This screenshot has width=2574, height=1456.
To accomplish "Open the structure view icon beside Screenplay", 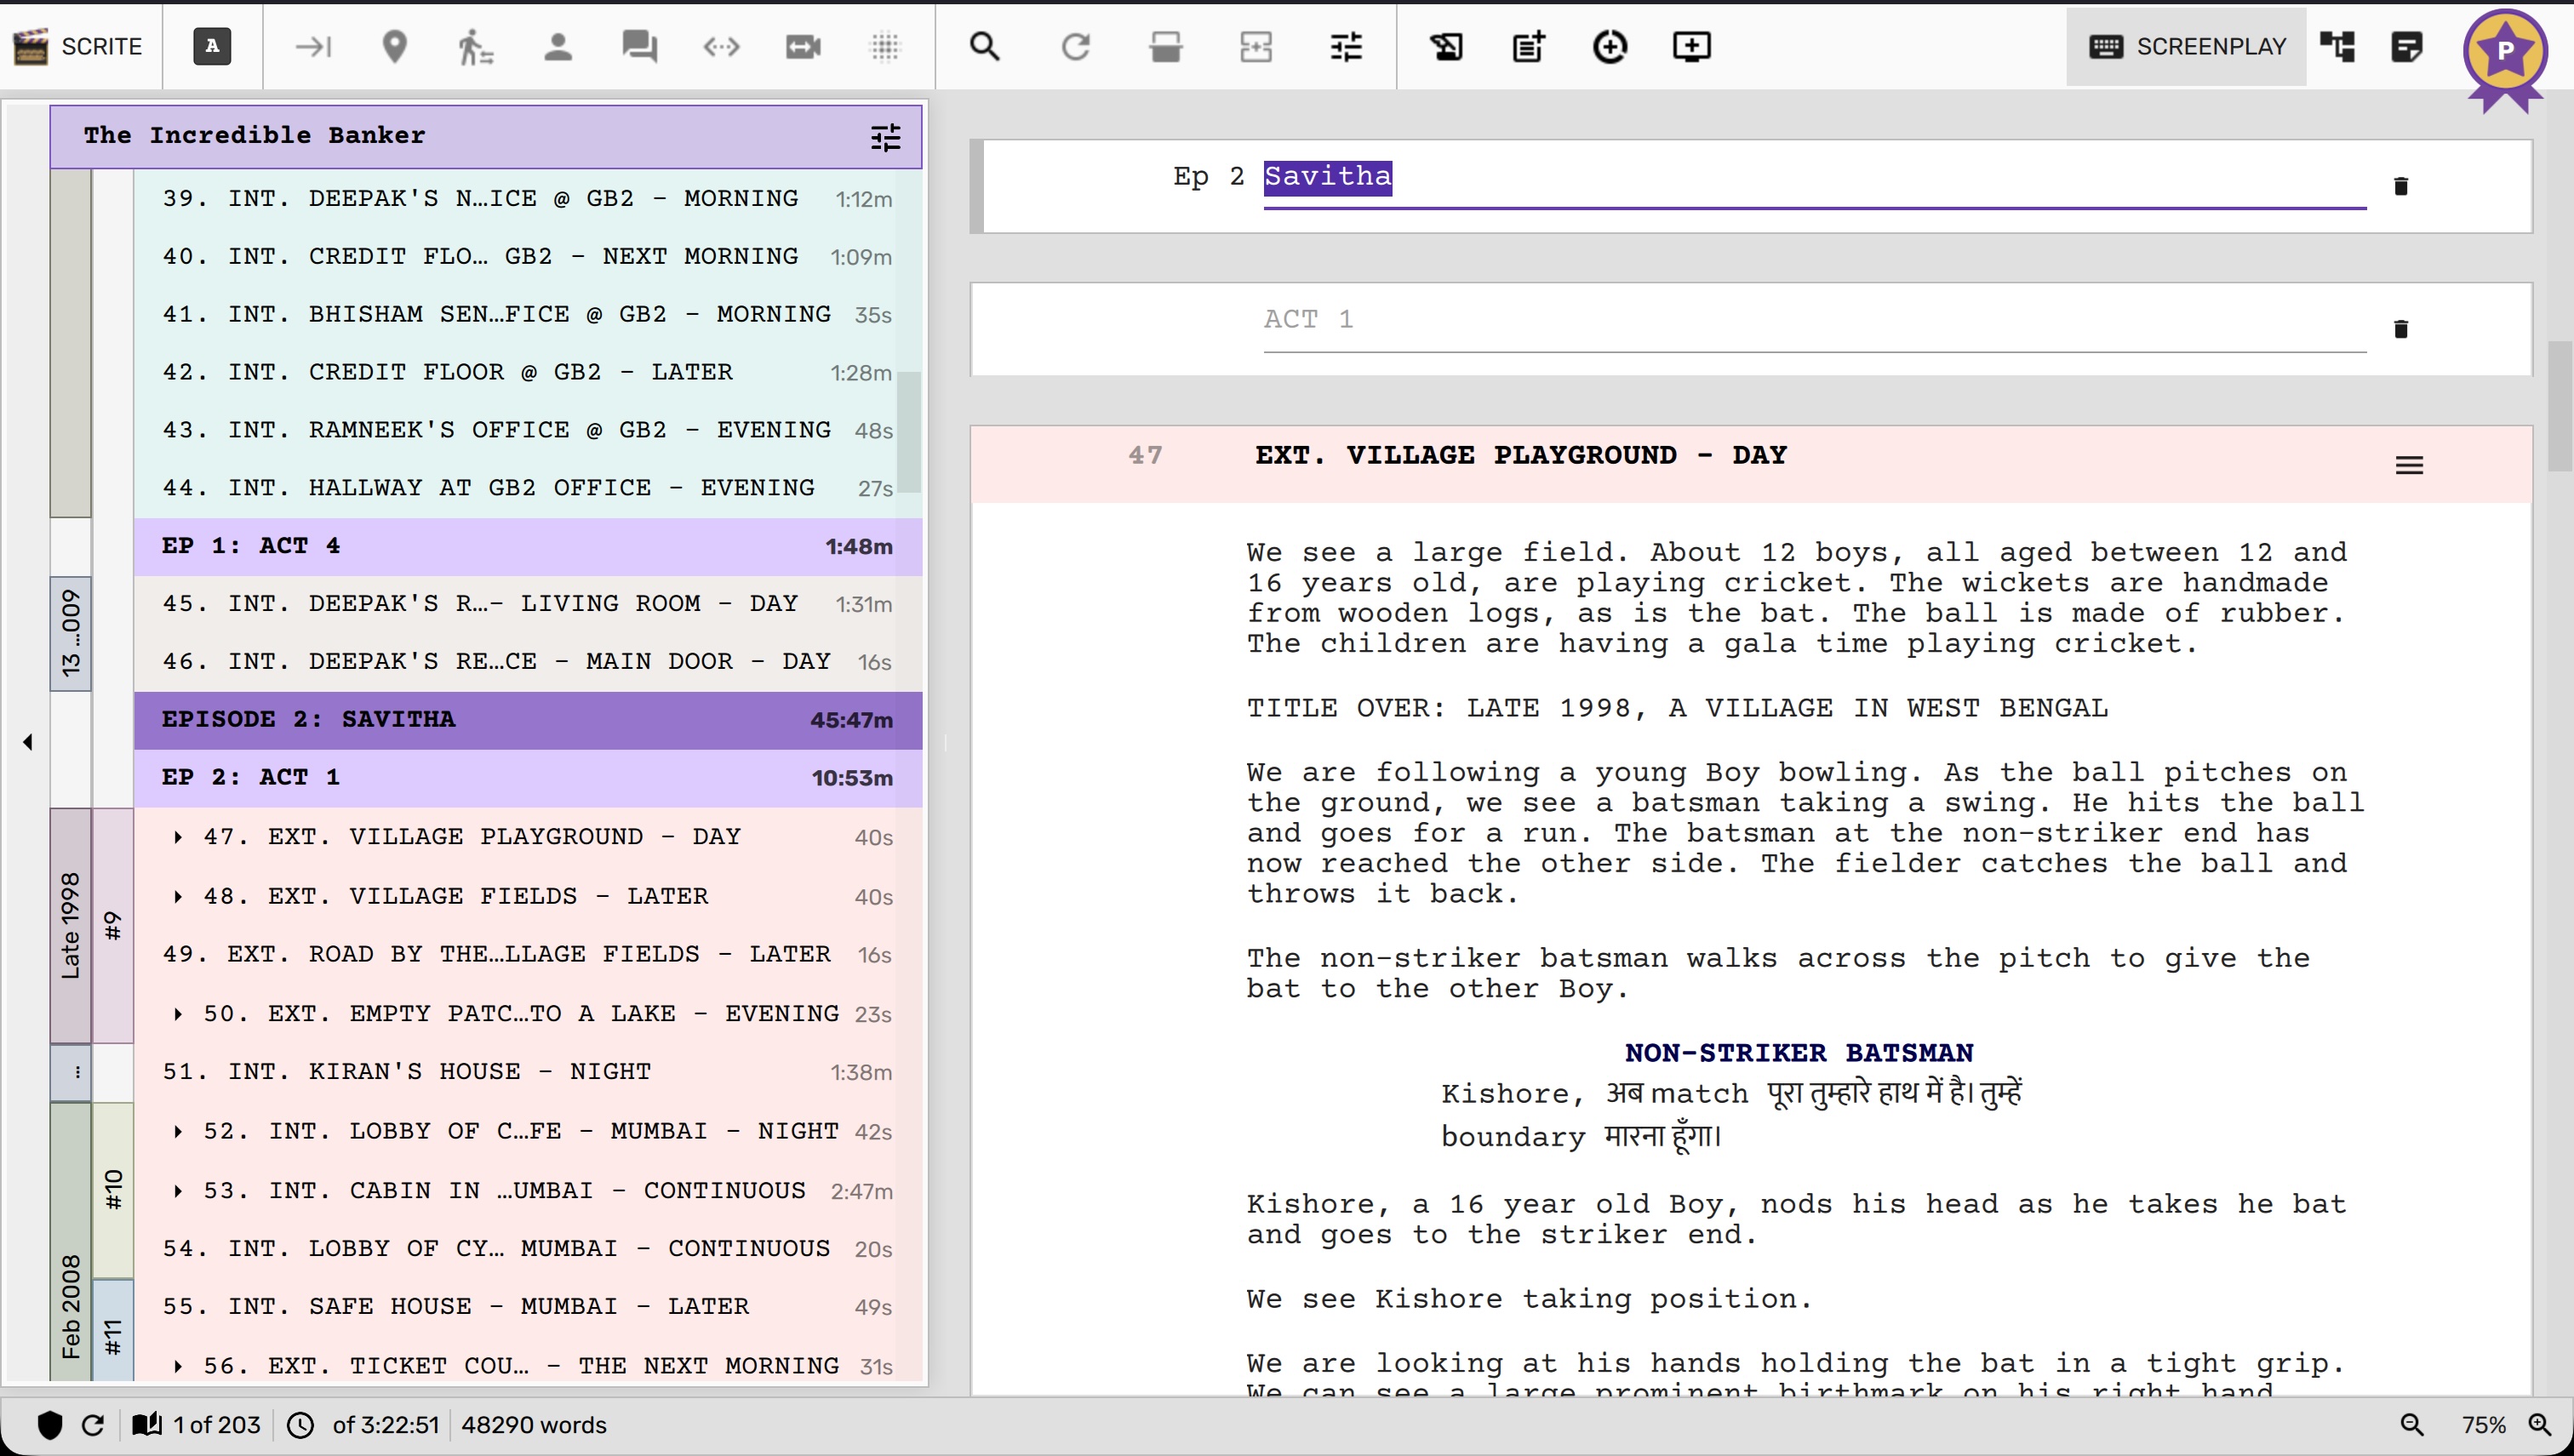I will (x=2337, y=46).
